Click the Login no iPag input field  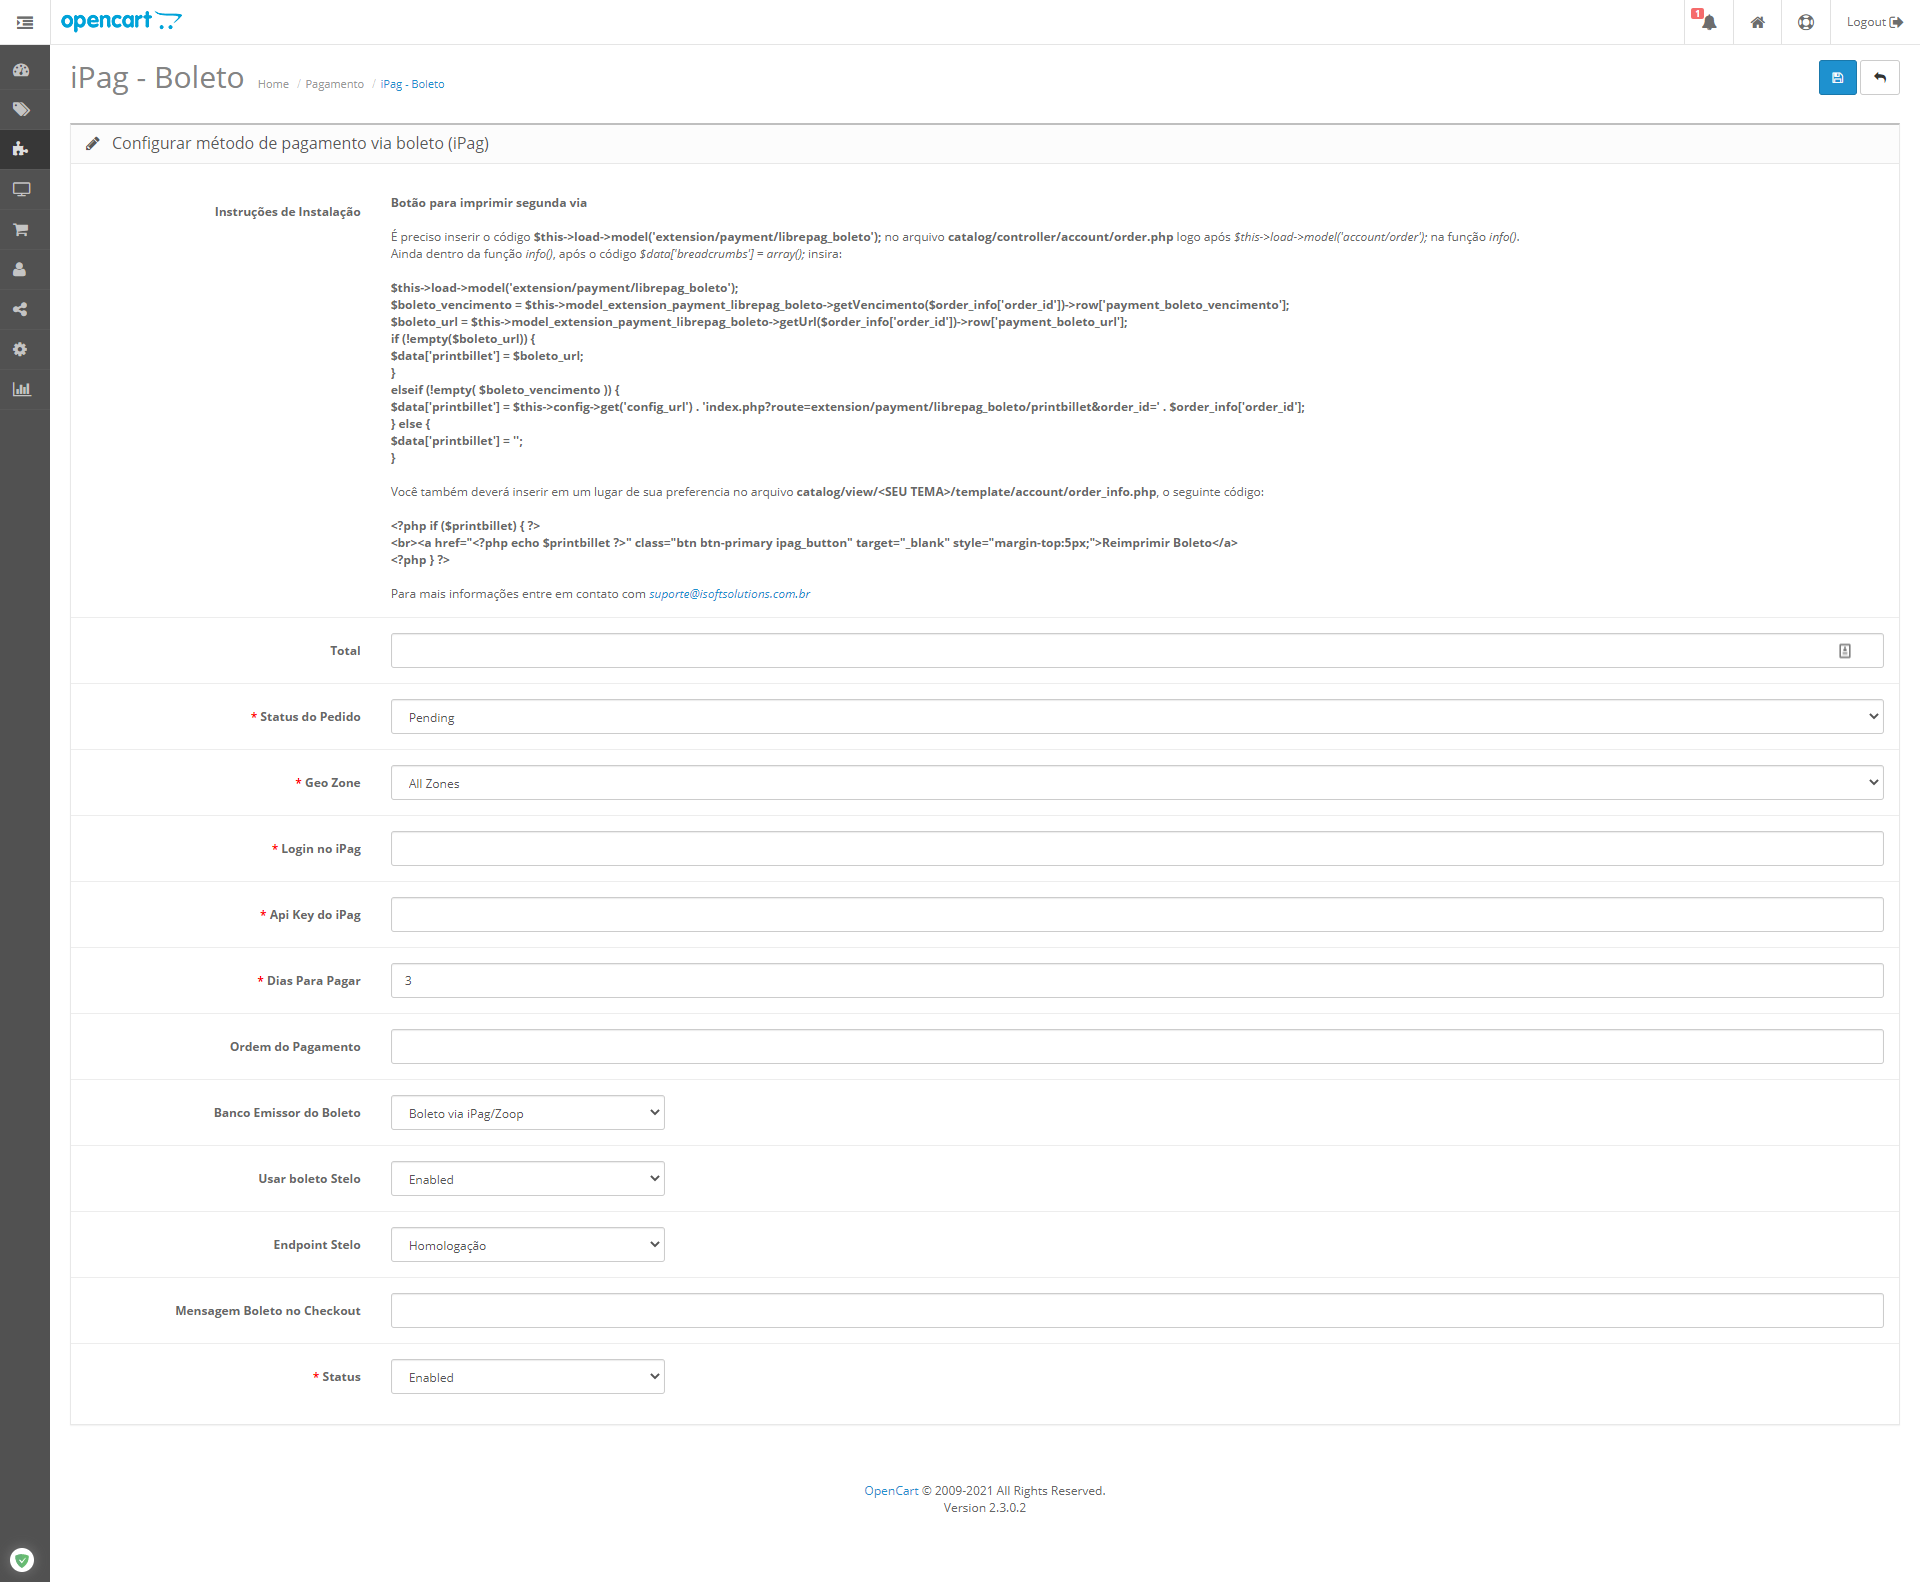pyautogui.click(x=1136, y=849)
